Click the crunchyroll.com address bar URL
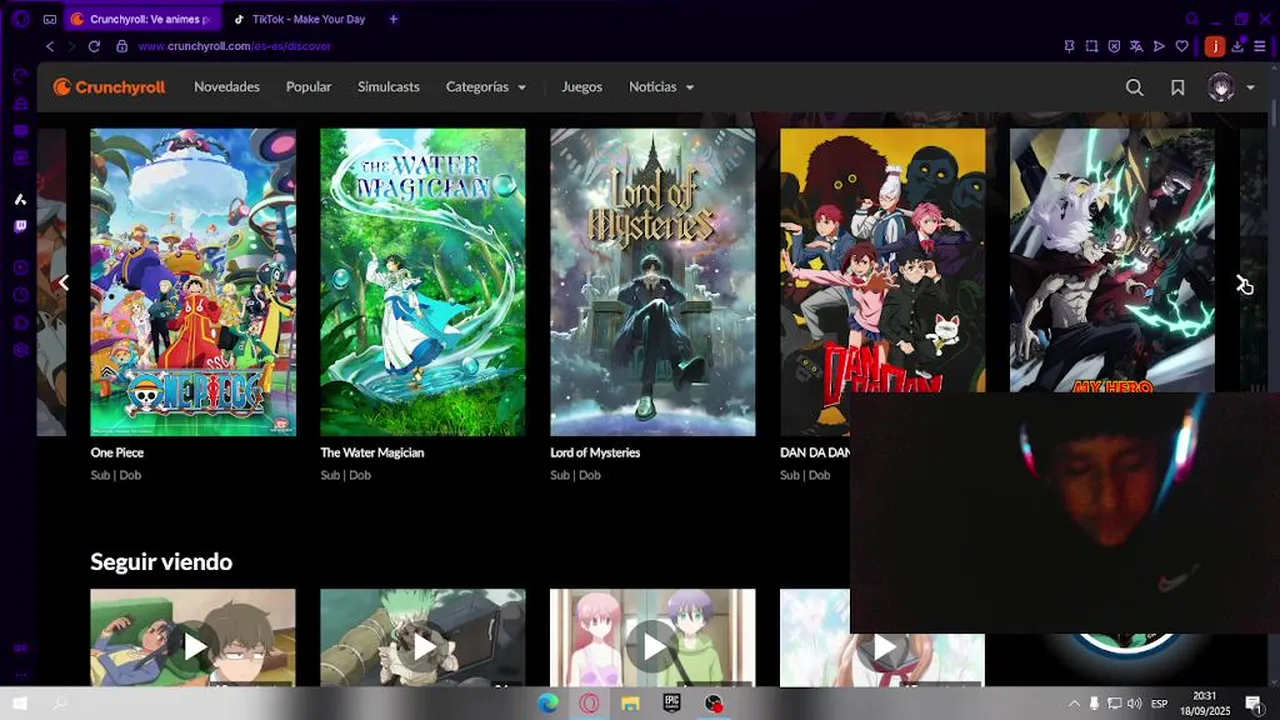The height and width of the screenshot is (720, 1280). 235,46
